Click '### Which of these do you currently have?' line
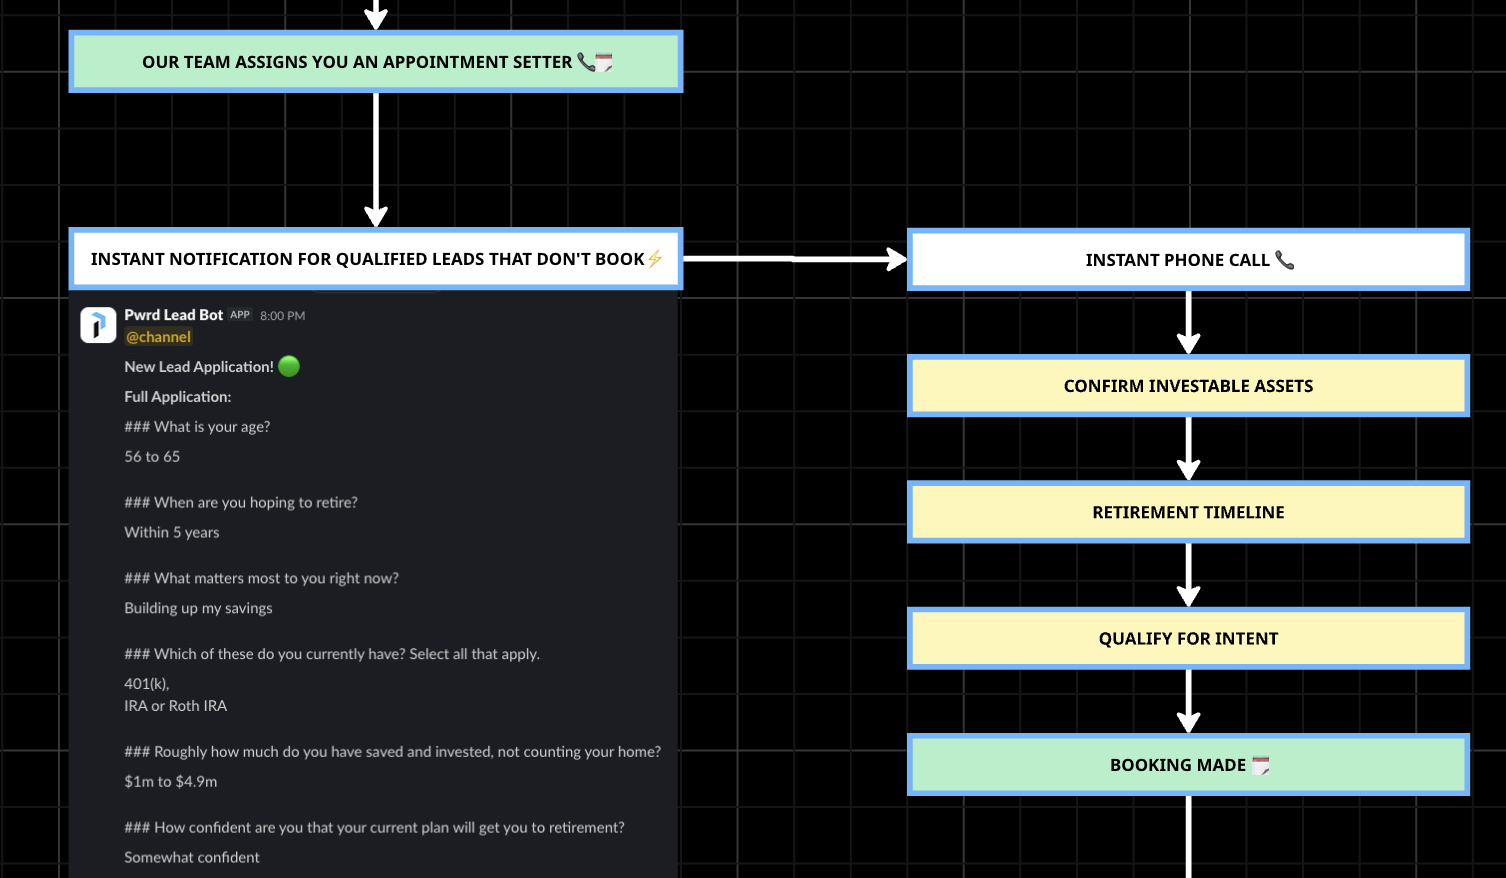 pyautogui.click(x=332, y=654)
